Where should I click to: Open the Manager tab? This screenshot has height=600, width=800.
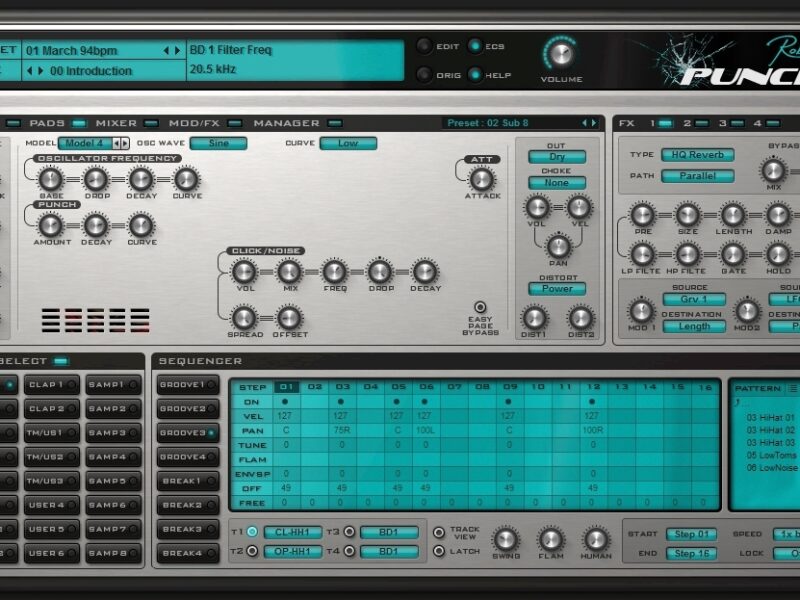click(x=286, y=123)
